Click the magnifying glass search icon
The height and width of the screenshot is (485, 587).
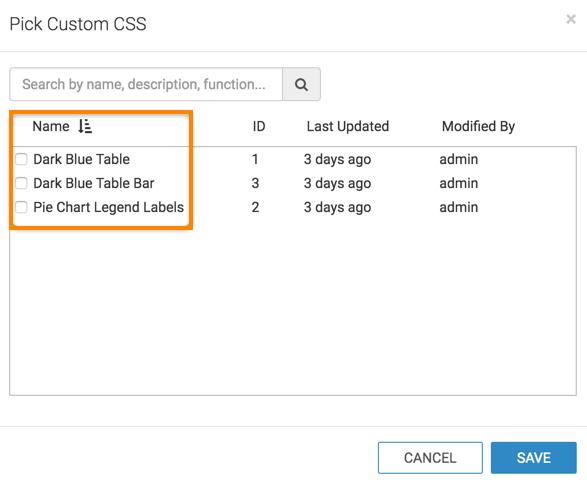click(301, 84)
